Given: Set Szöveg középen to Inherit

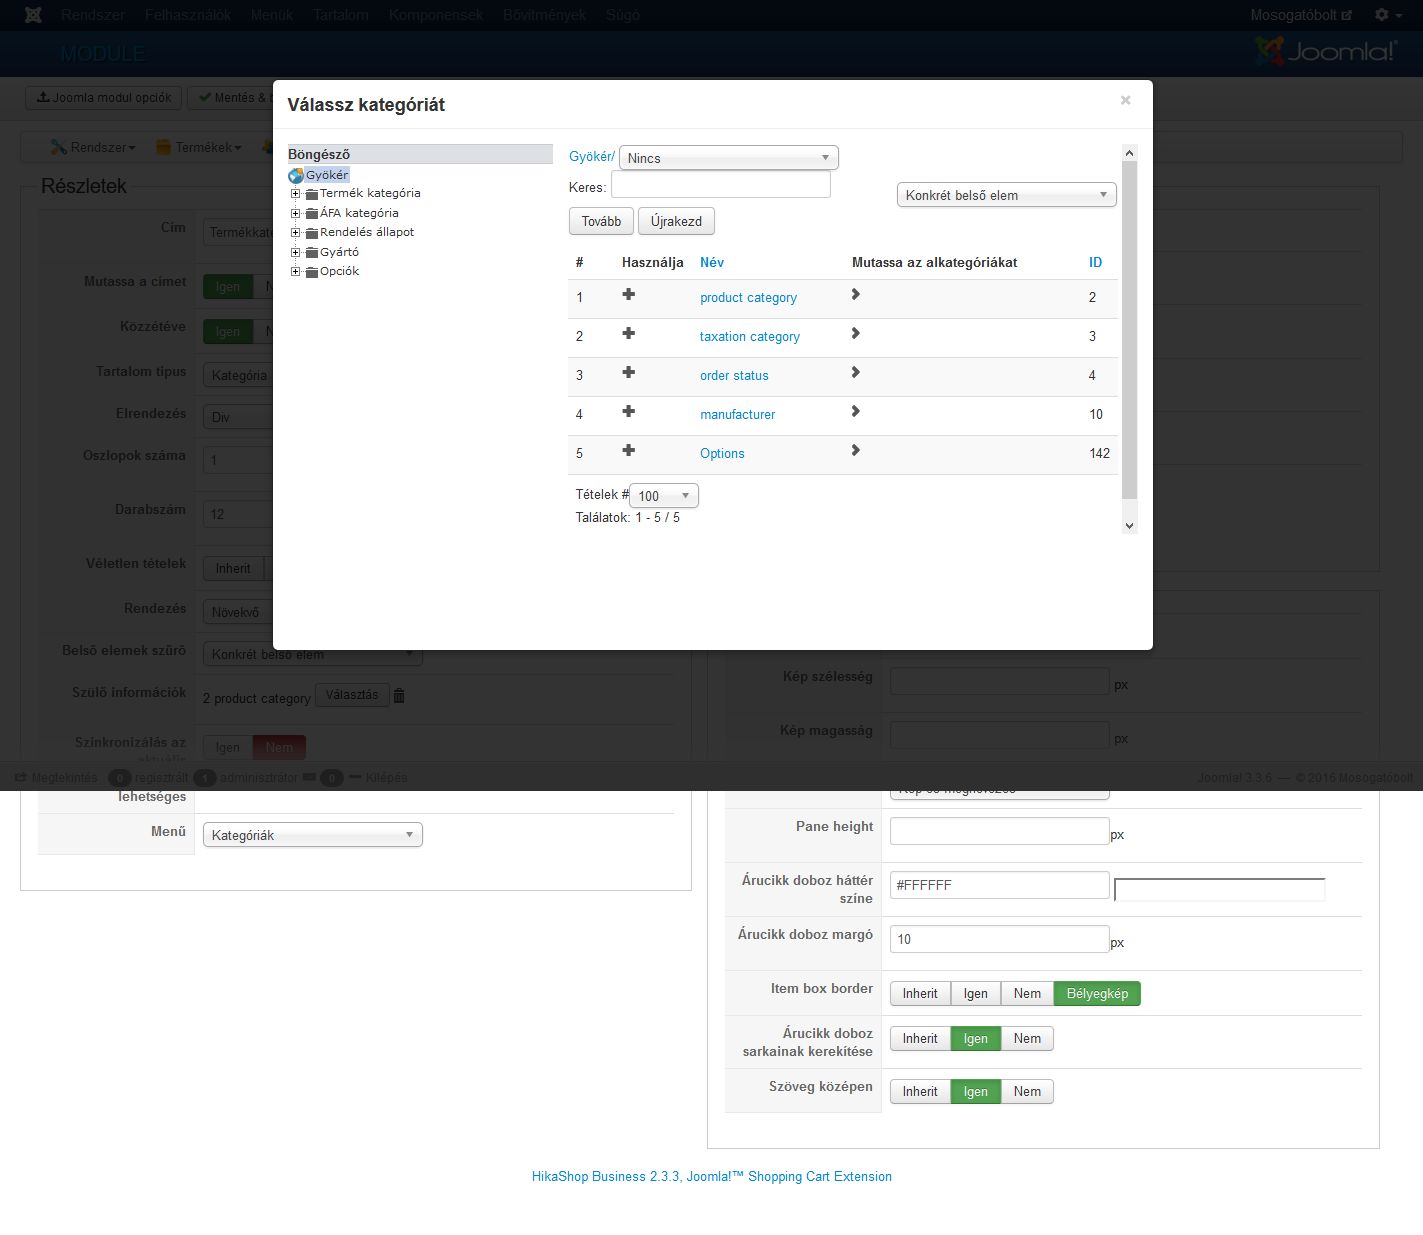Looking at the screenshot, I should coord(920,1091).
